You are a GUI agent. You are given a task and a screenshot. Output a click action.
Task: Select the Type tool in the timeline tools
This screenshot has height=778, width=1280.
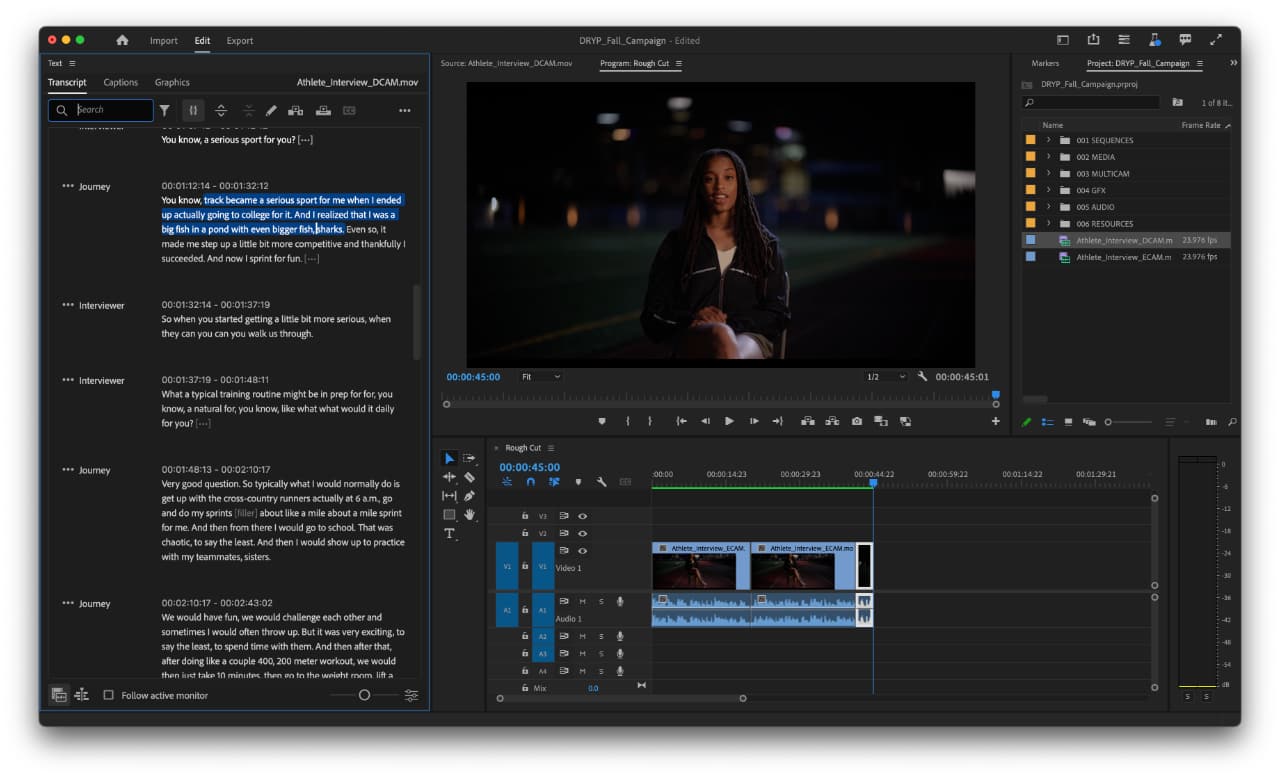tap(450, 532)
